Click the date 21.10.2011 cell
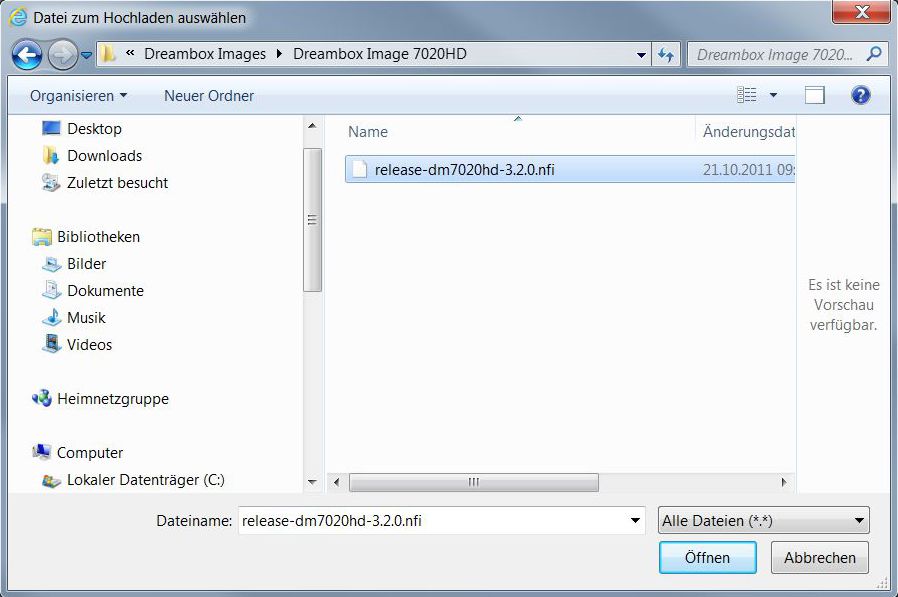 [748, 170]
